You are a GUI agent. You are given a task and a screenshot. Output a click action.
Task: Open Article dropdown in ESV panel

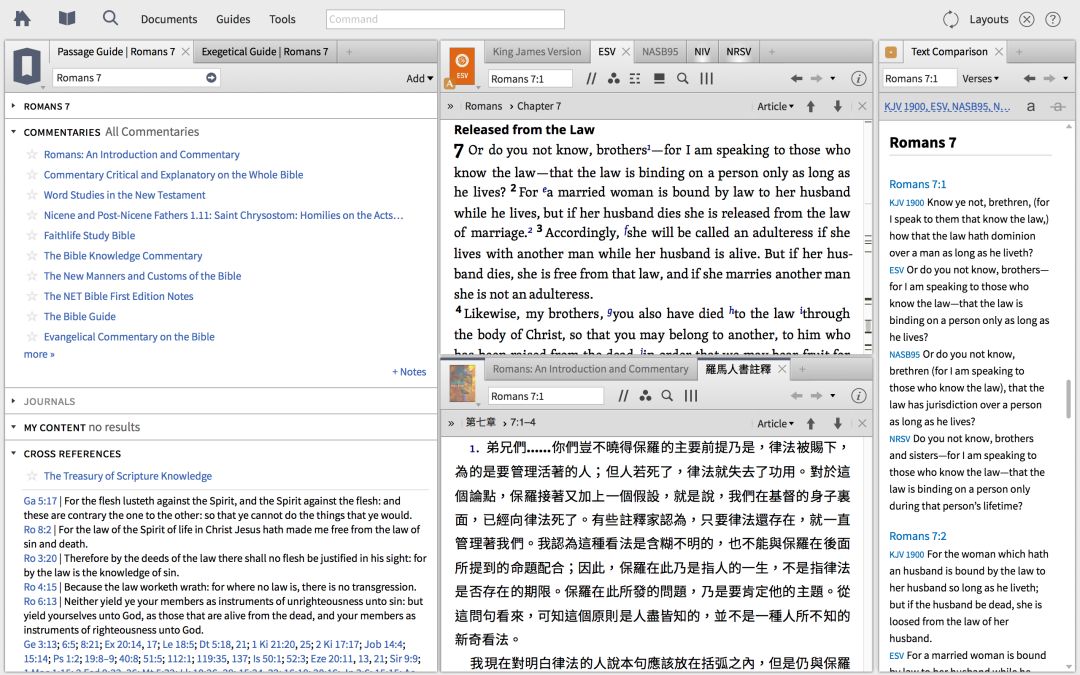coord(776,106)
